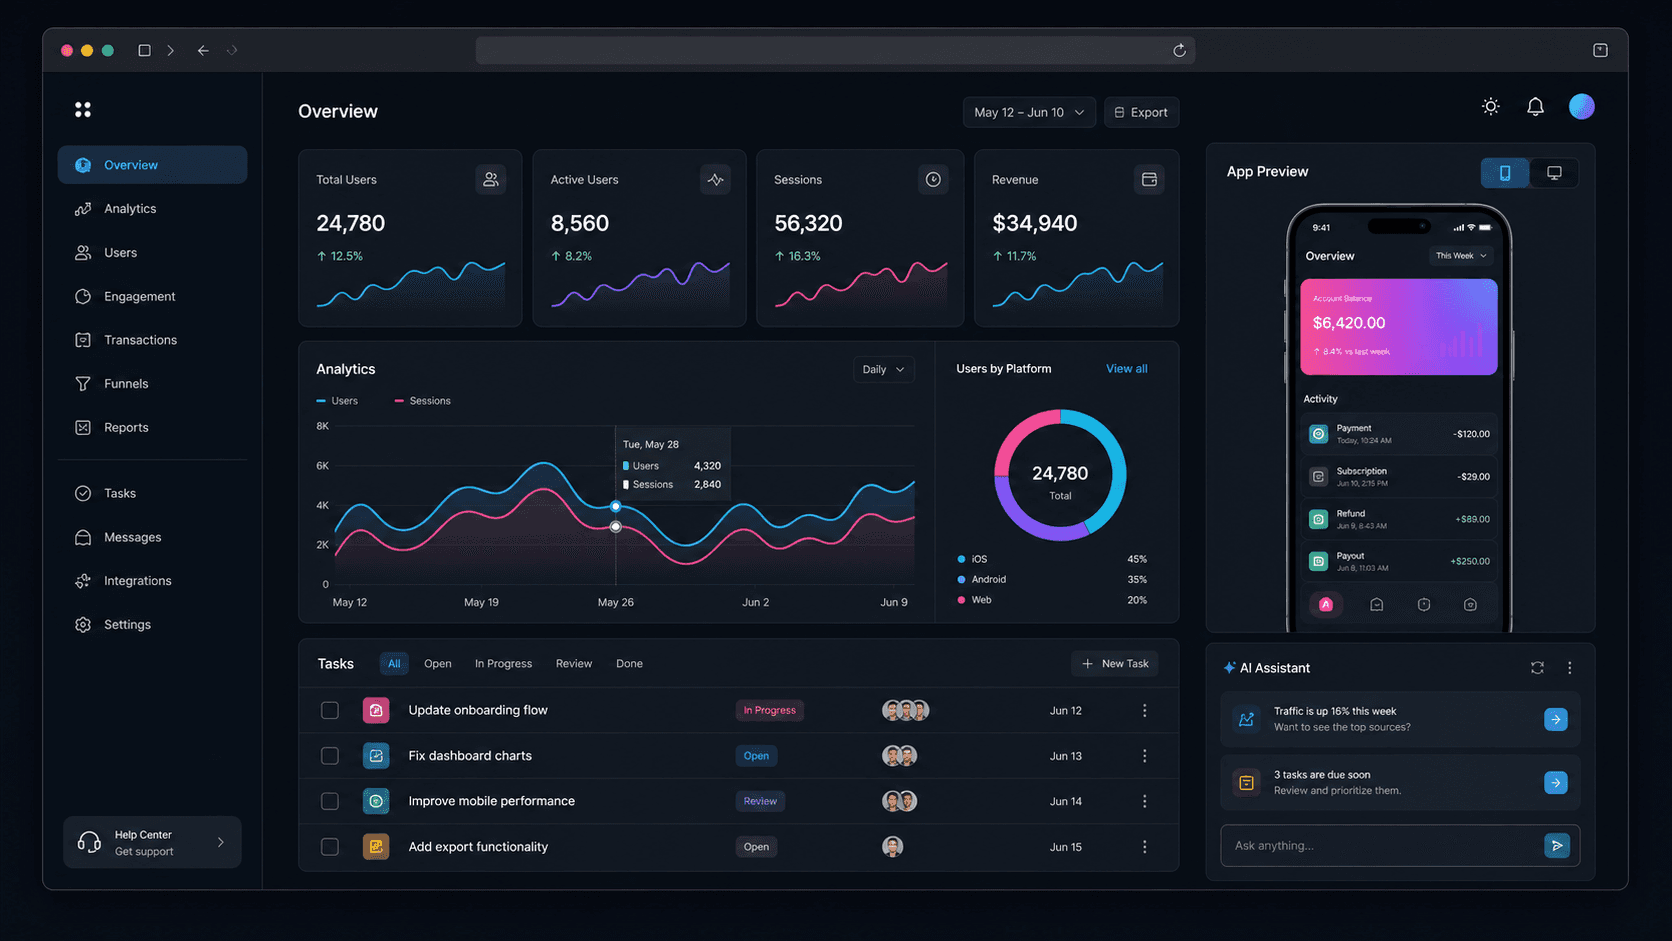Image resolution: width=1672 pixels, height=941 pixels.
Task: Click the Add export functionality task icon
Action: click(x=376, y=847)
